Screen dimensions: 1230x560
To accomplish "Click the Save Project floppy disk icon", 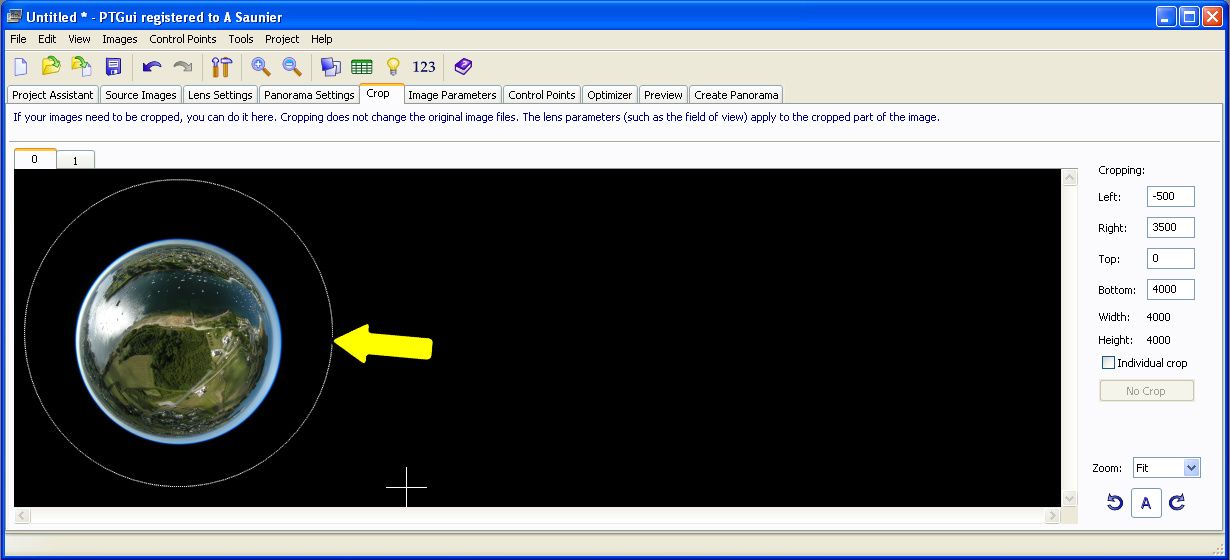I will 113,67.
